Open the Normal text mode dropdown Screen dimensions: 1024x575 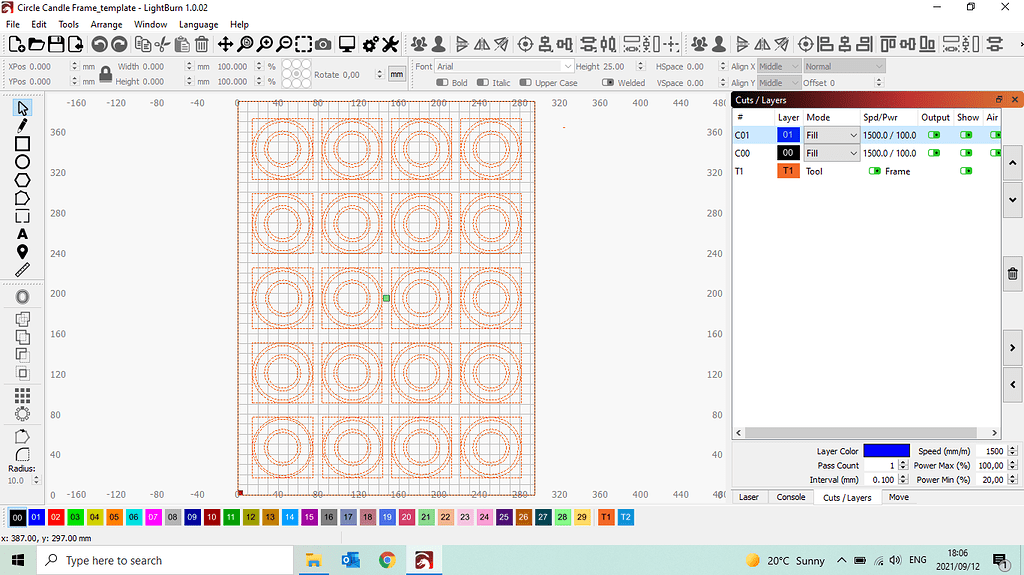click(x=844, y=67)
